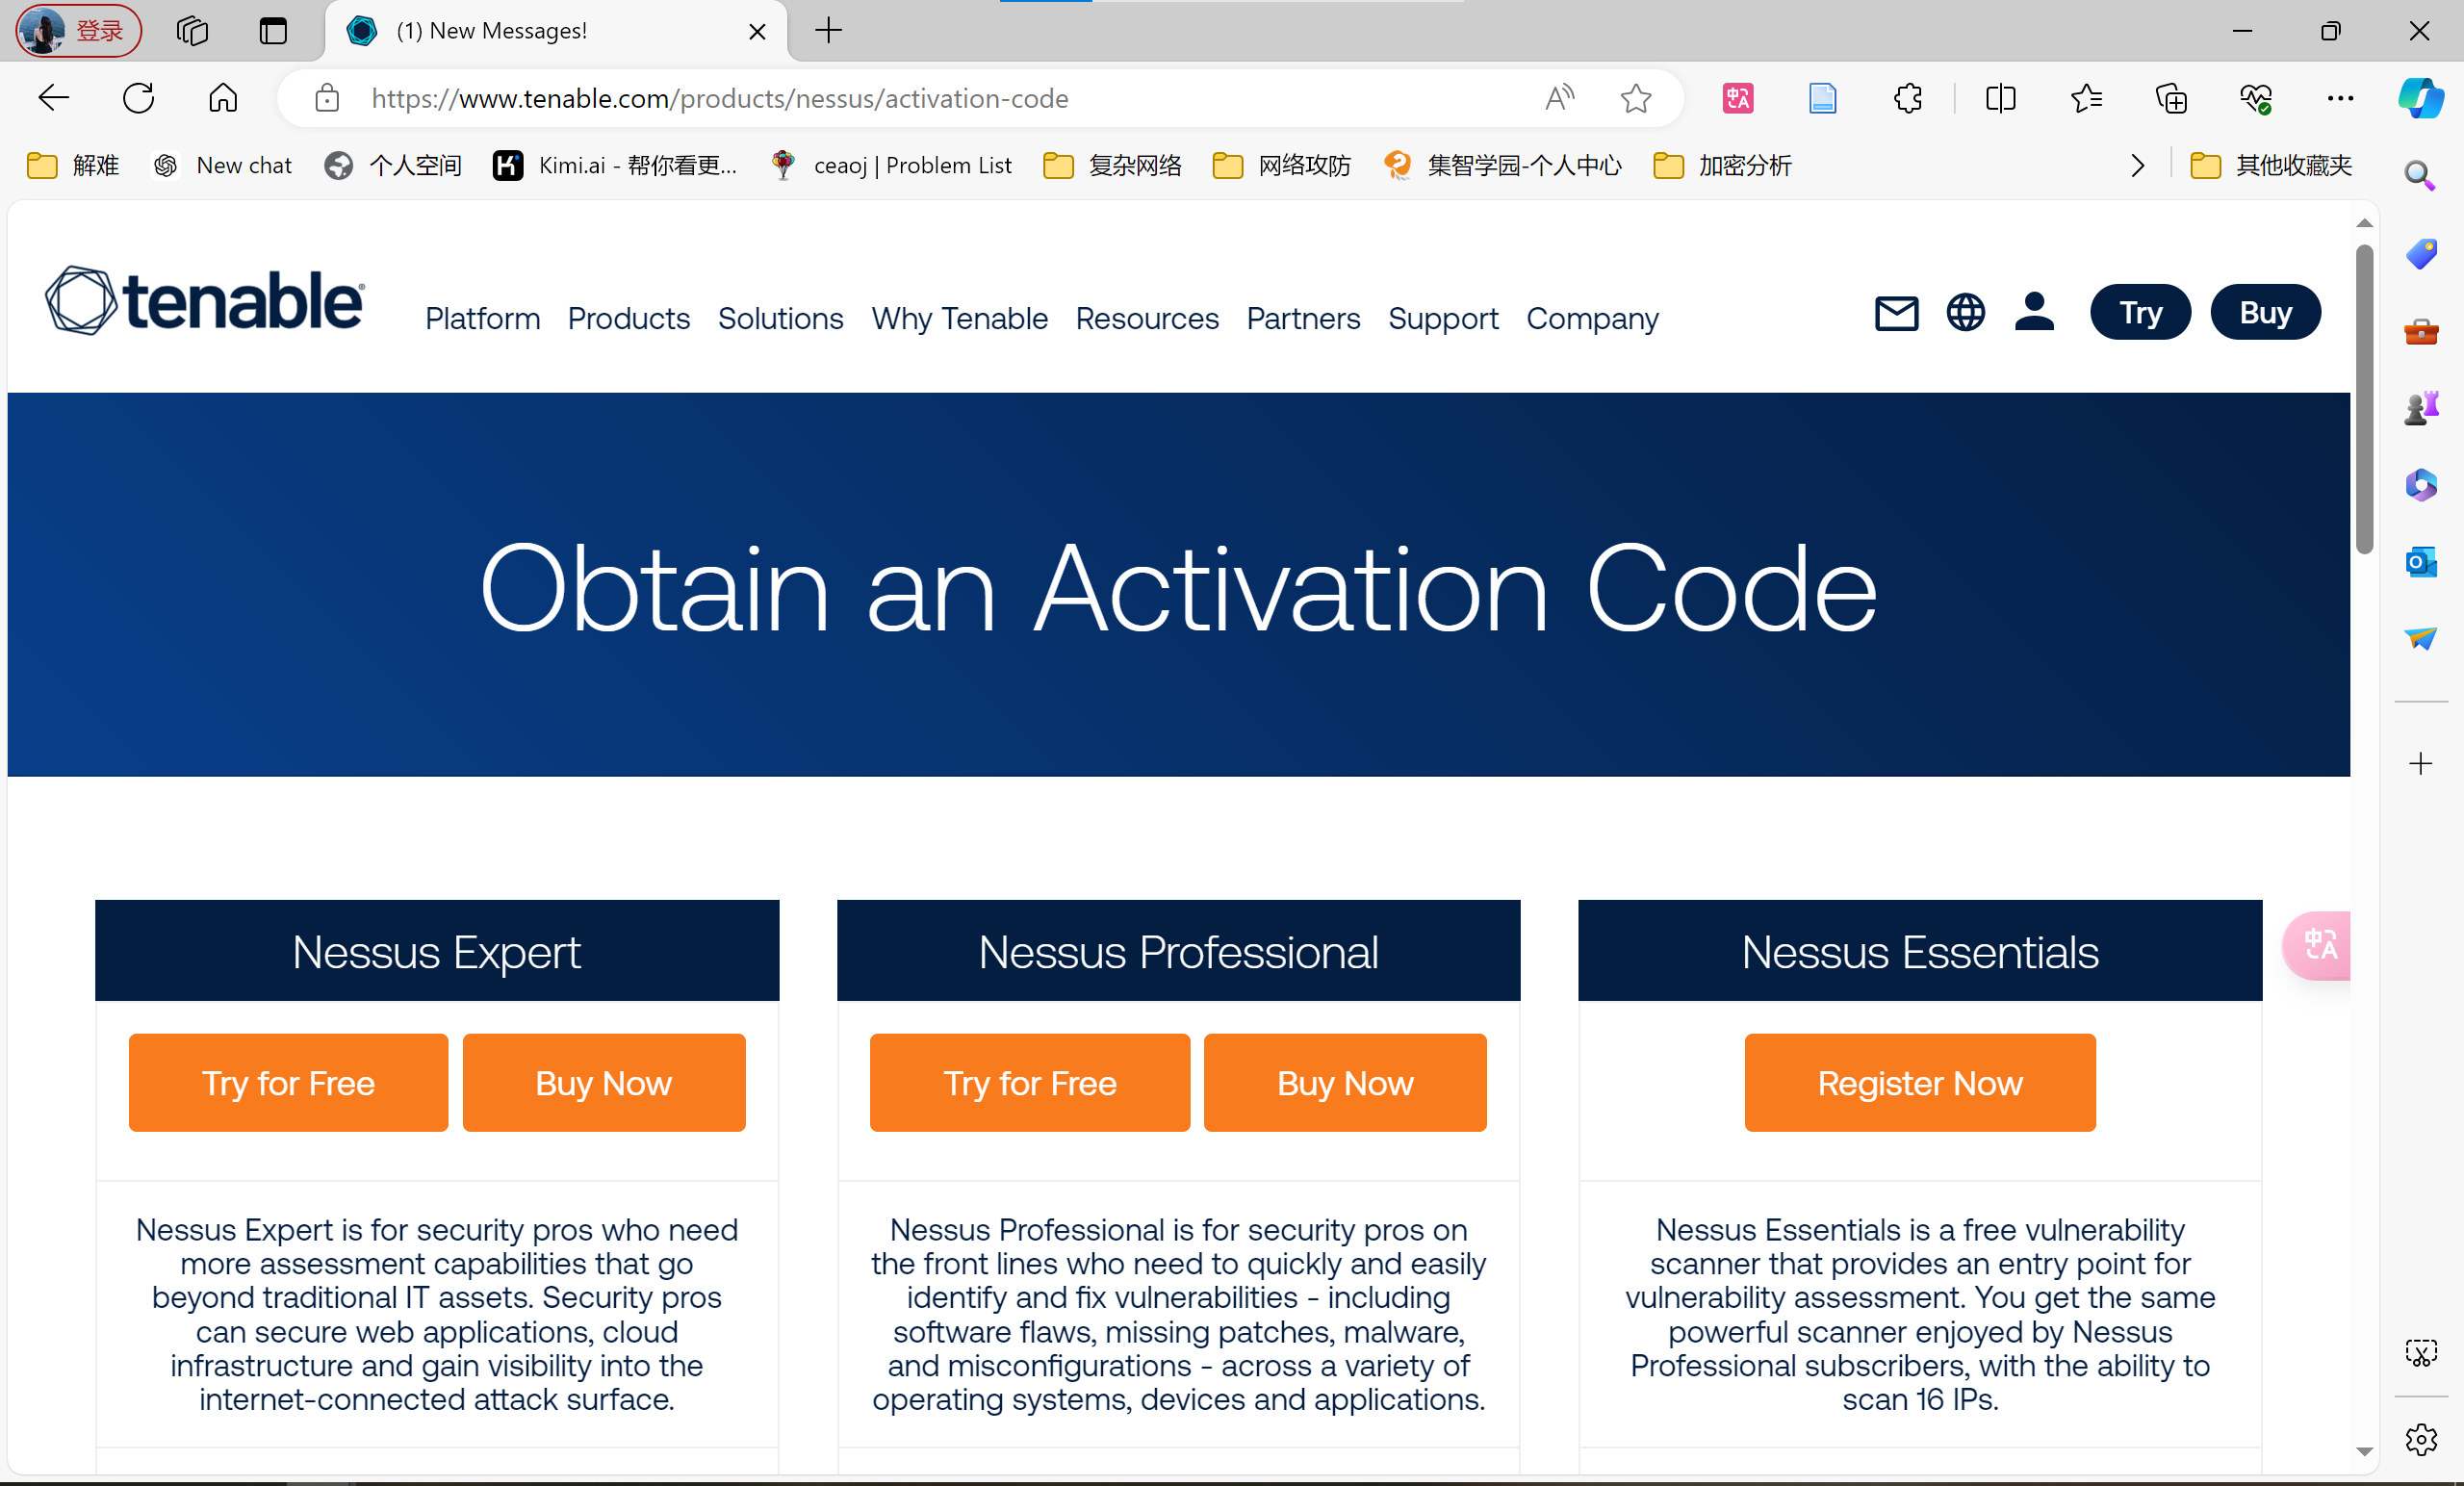Open the 复杂网络 bookmarks folder
The height and width of the screenshot is (1486, 2464).
pyautogui.click(x=1112, y=165)
